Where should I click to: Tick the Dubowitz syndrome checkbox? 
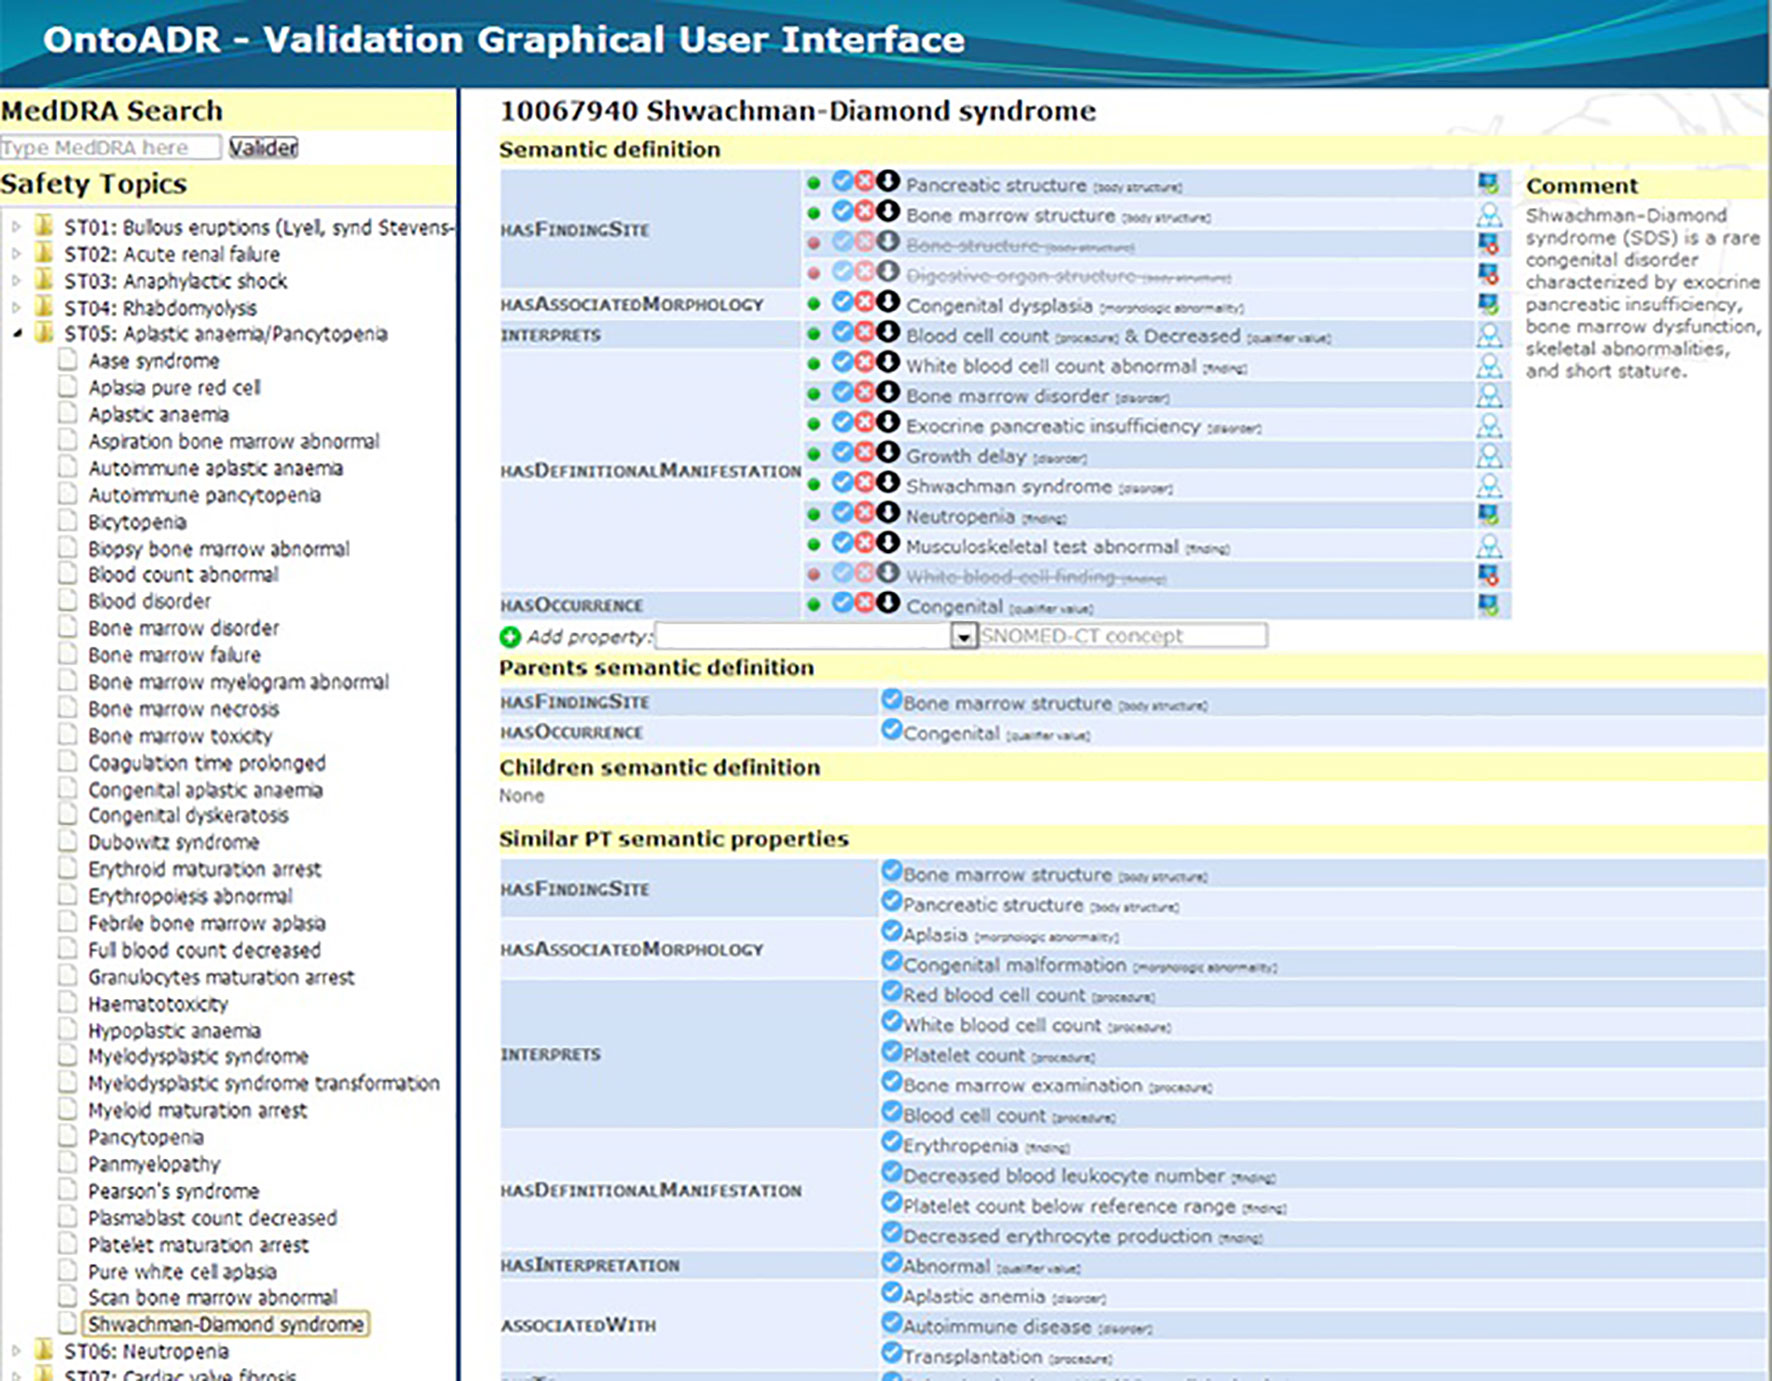point(68,841)
